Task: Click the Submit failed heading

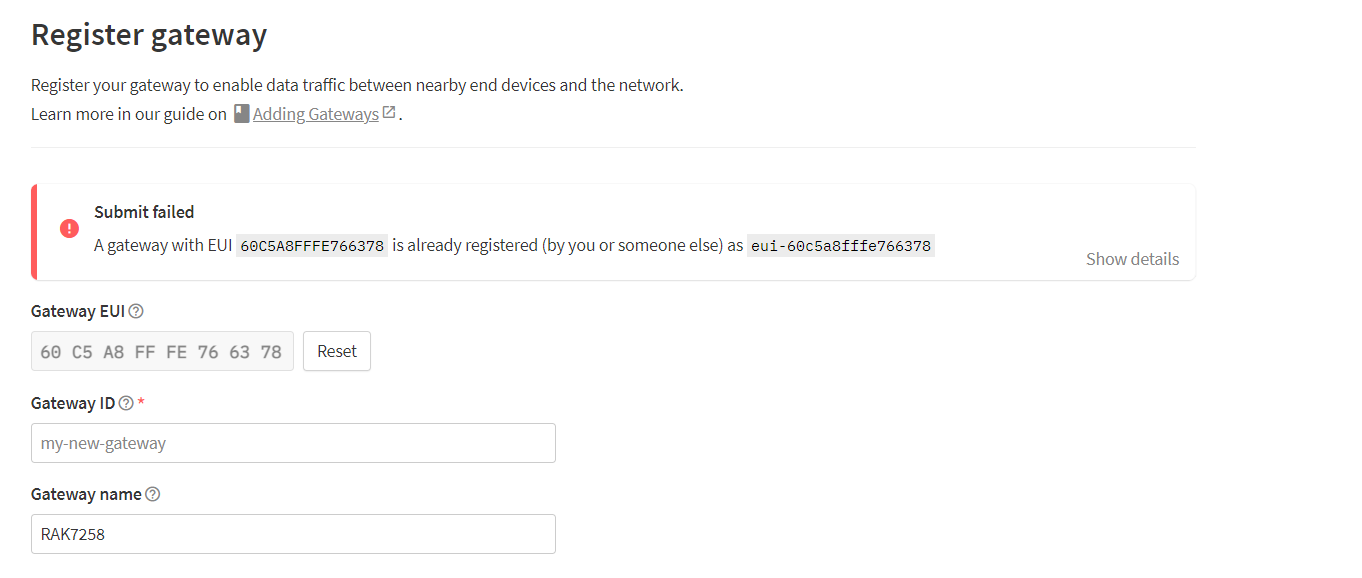Action: click(x=144, y=212)
